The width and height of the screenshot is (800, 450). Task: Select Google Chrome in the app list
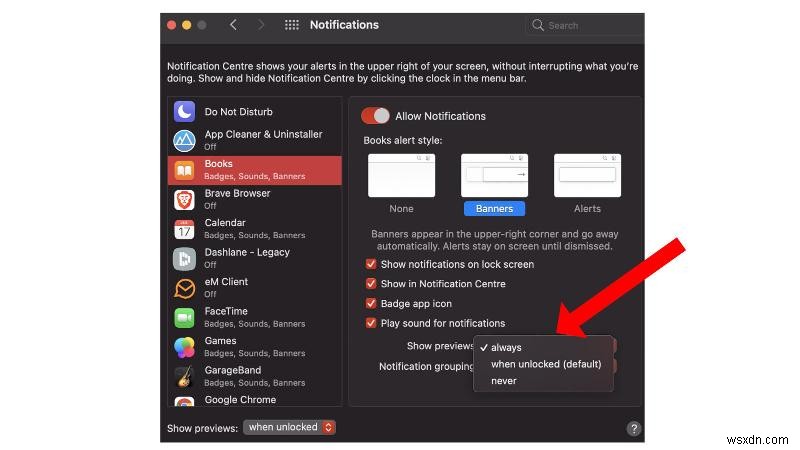(x=255, y=400)
